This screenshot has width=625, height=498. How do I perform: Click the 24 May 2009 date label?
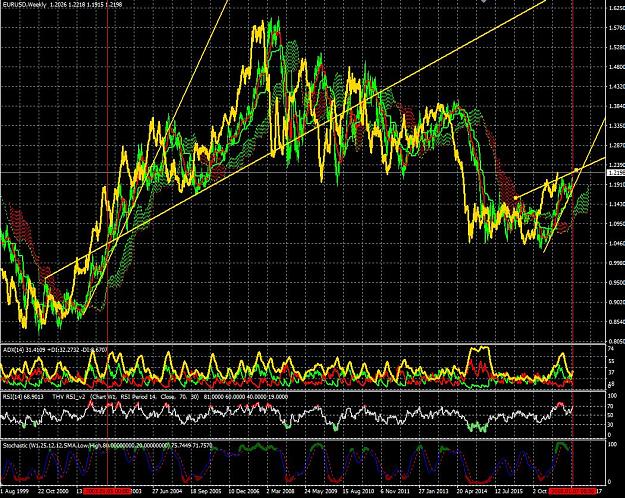click(x=320, y=491)
